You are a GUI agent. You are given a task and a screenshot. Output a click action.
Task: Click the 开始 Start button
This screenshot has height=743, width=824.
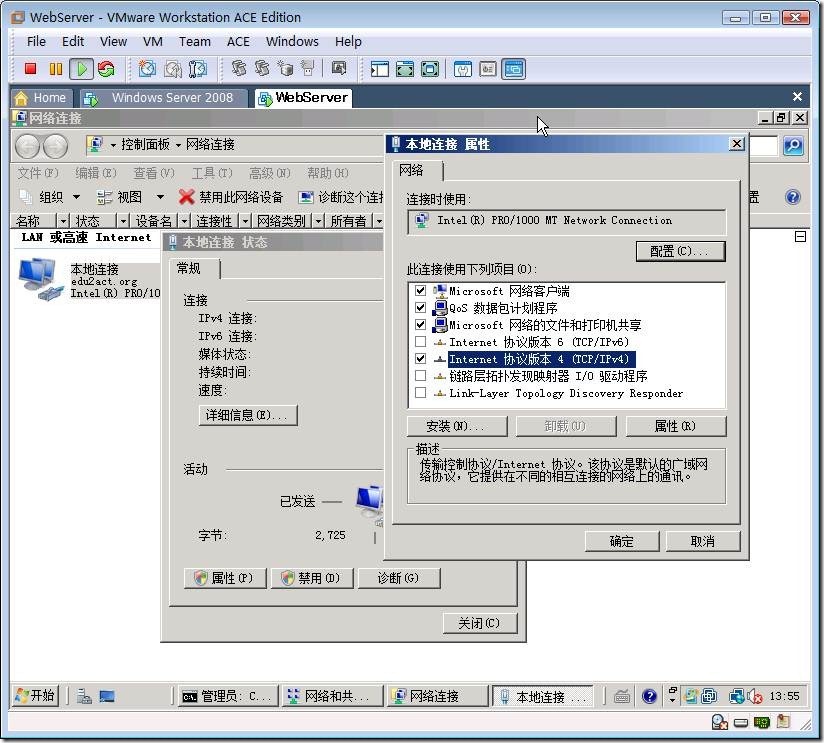tap(35, 696)
